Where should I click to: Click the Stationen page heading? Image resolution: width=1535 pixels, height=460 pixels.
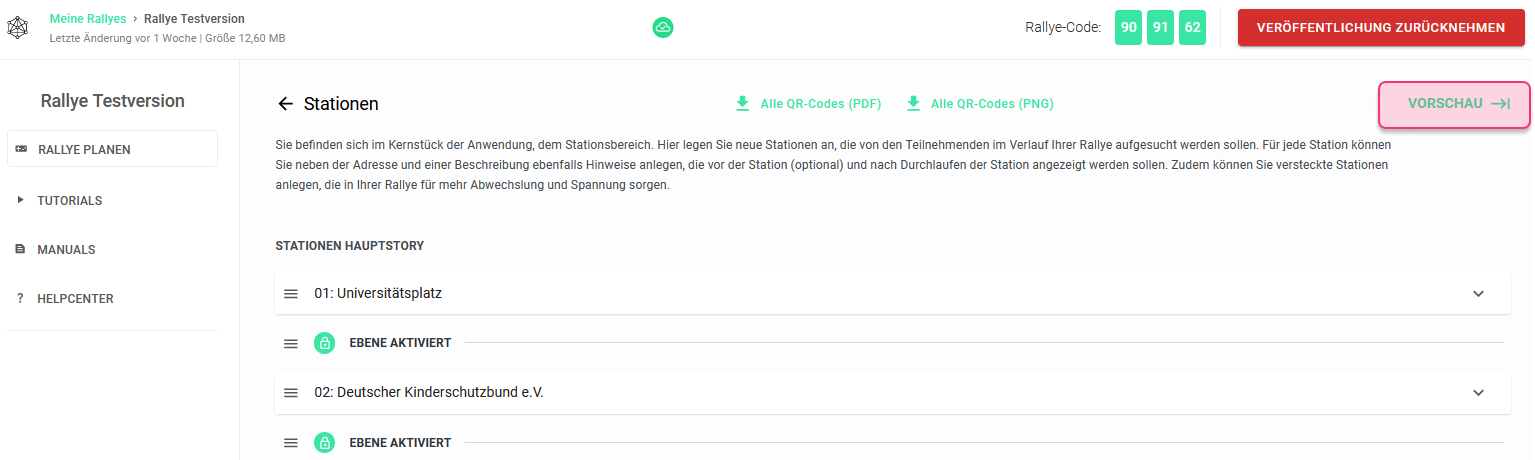click(341, 104)
